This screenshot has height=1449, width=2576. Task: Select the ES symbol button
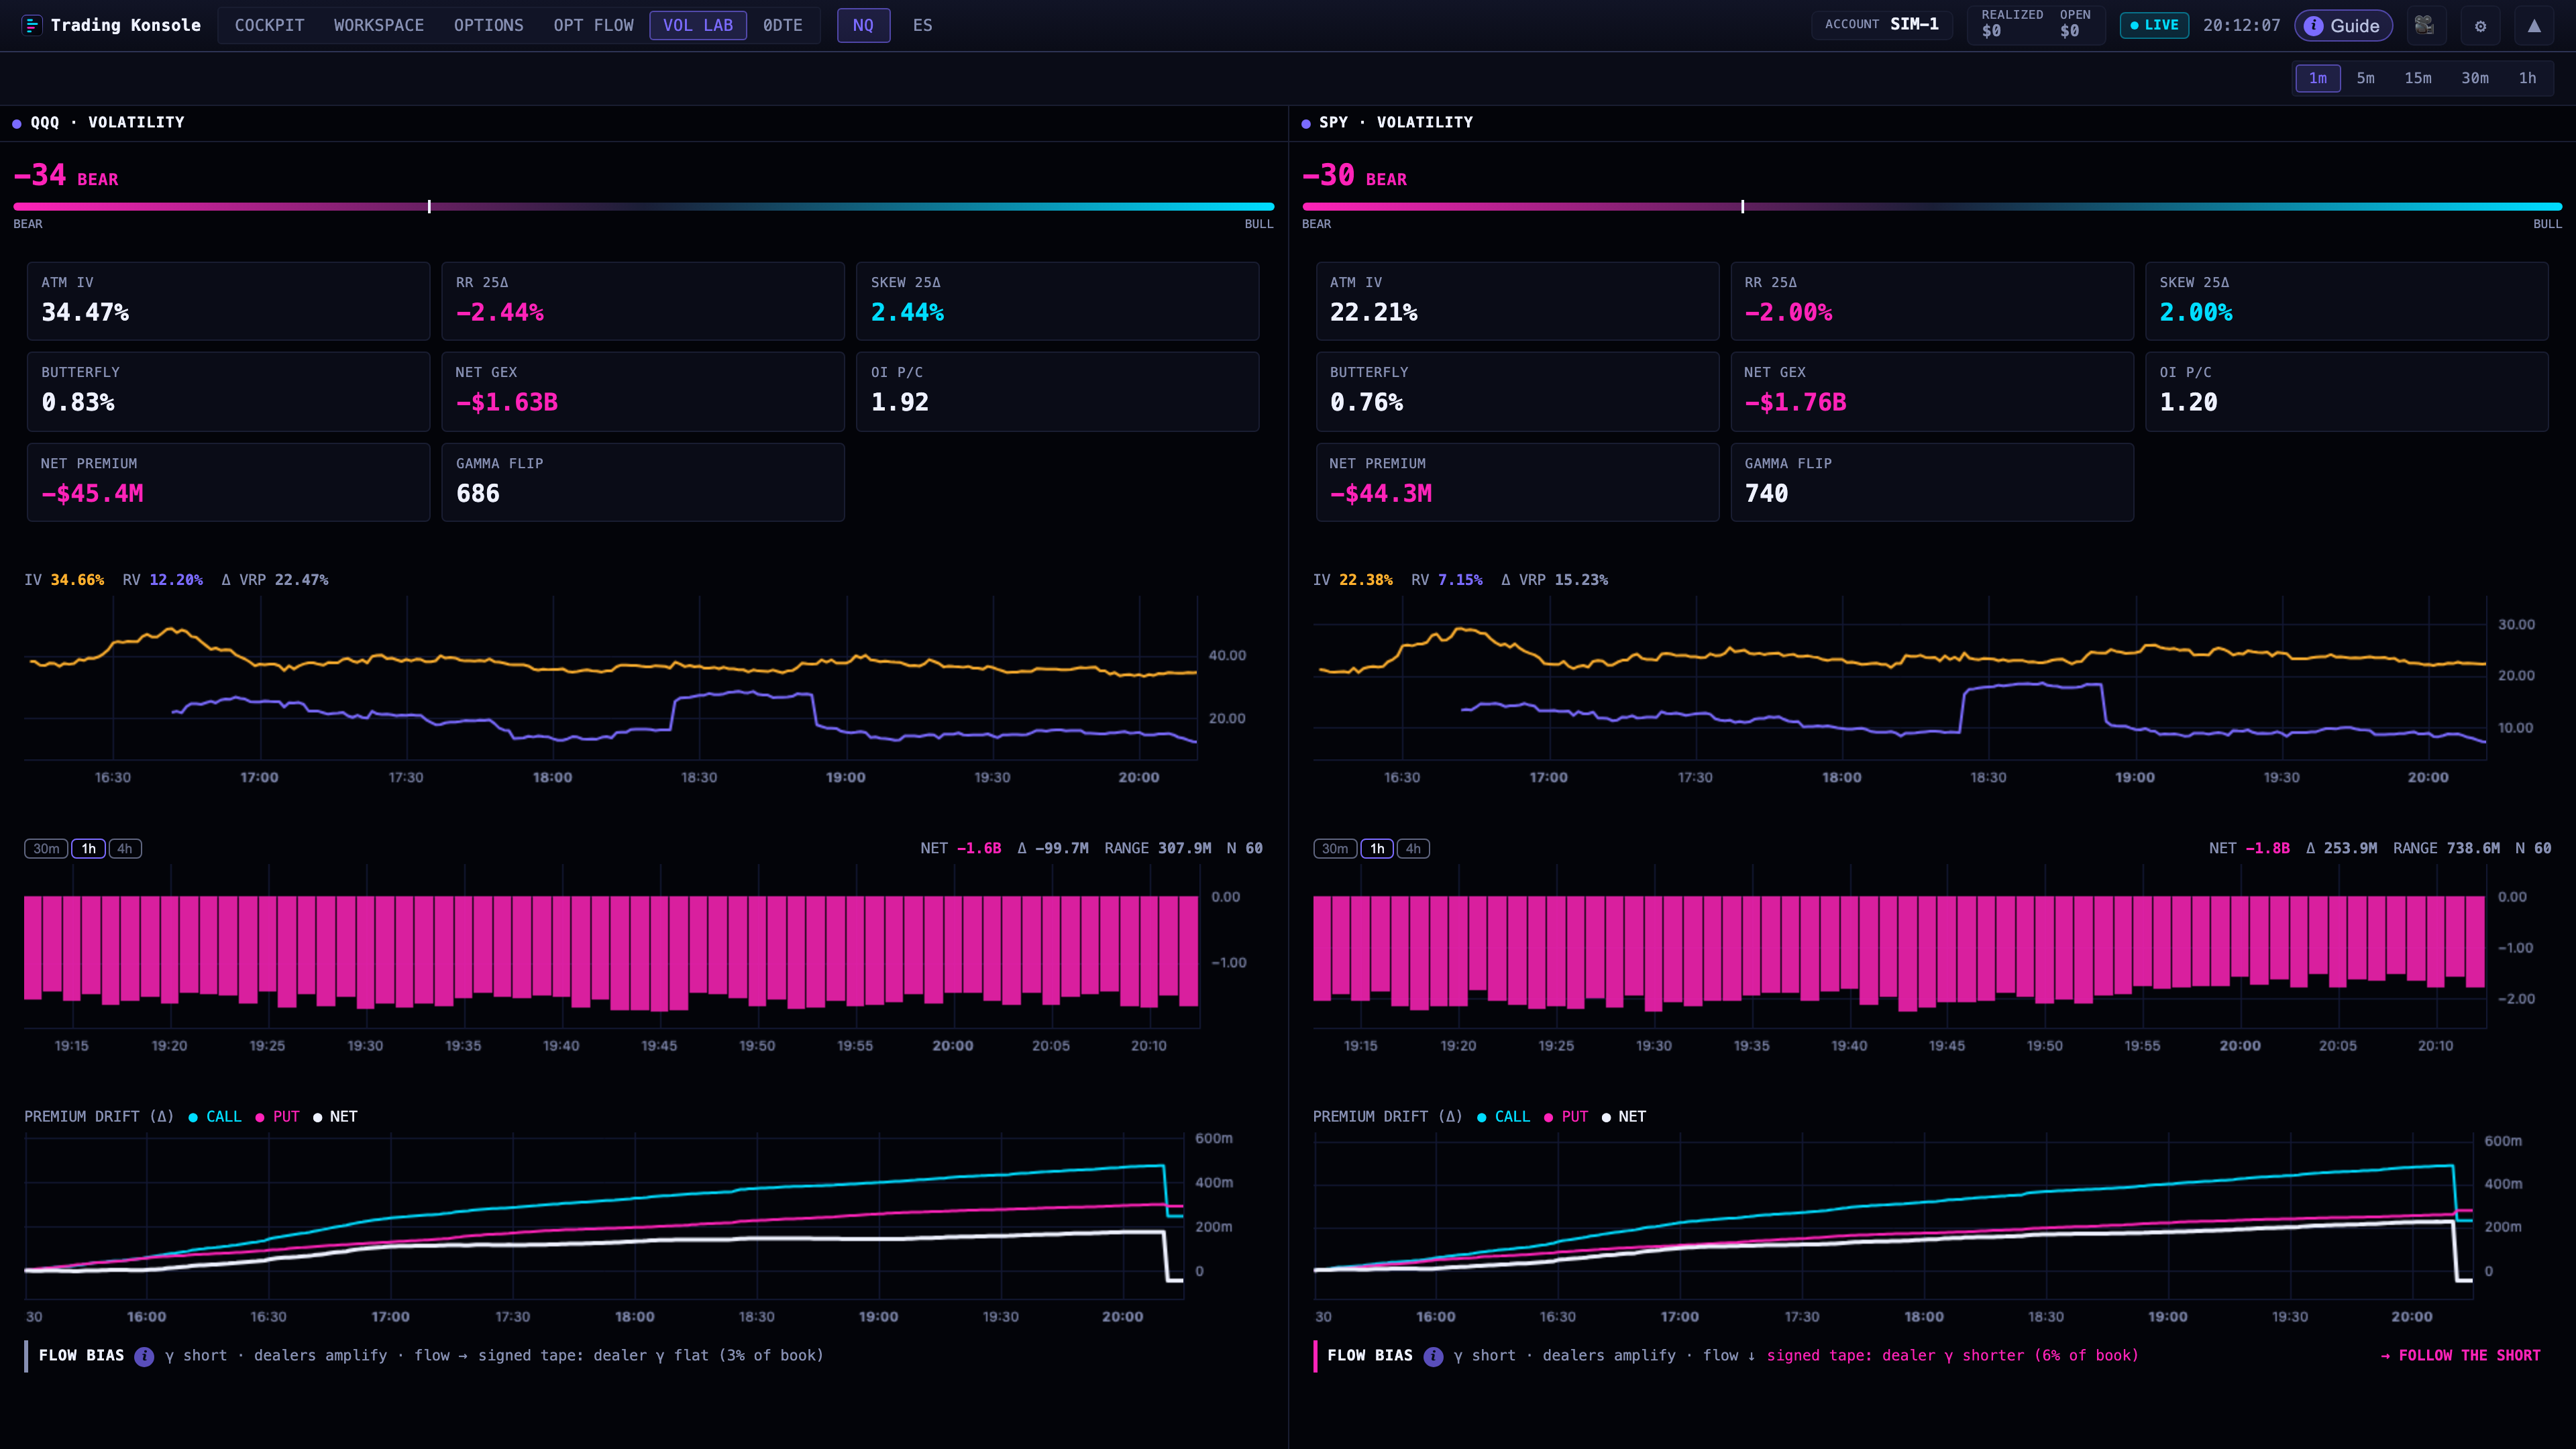coord(922,25)
